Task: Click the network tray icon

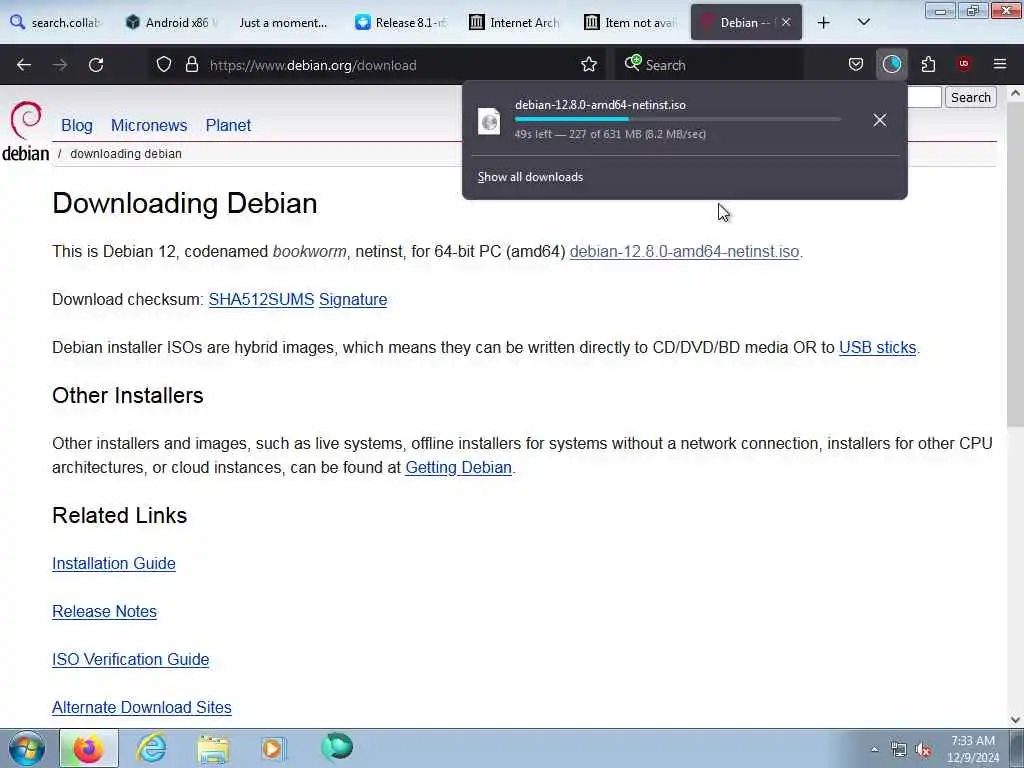Action: 899,750
